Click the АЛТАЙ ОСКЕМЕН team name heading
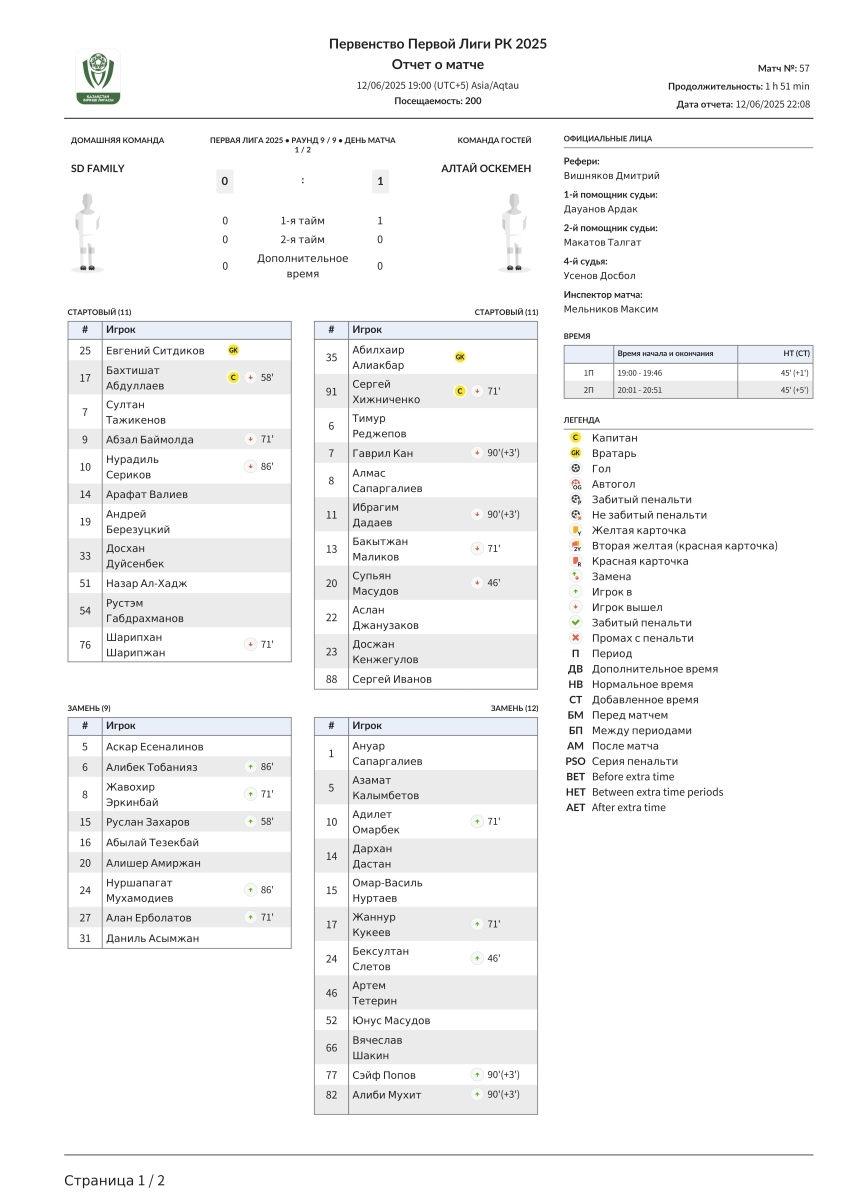 coord(486,168)
